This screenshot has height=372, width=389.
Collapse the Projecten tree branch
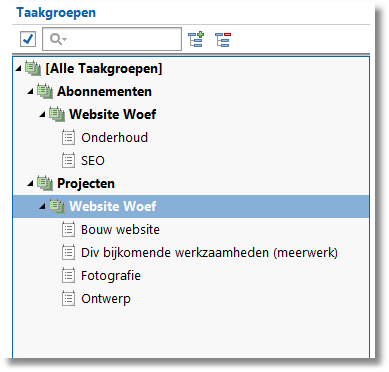point(31,183)
